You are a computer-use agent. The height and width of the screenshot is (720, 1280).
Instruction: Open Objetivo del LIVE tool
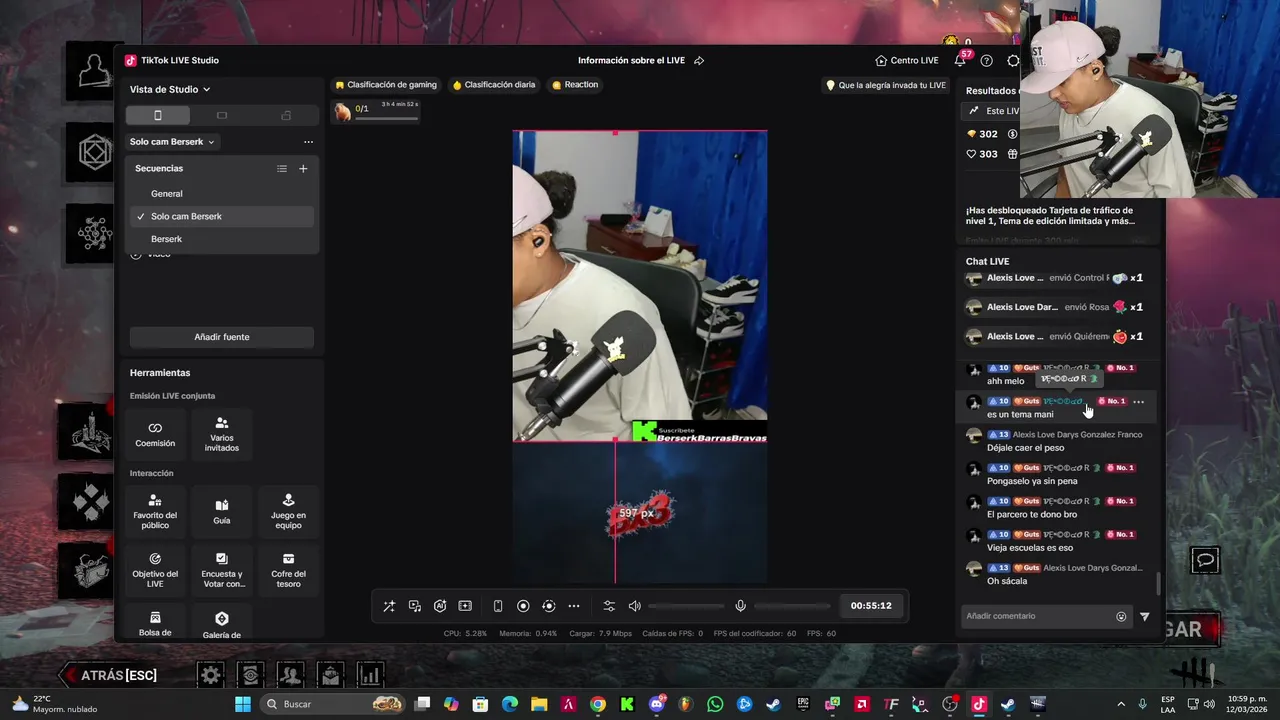[155, 569]
